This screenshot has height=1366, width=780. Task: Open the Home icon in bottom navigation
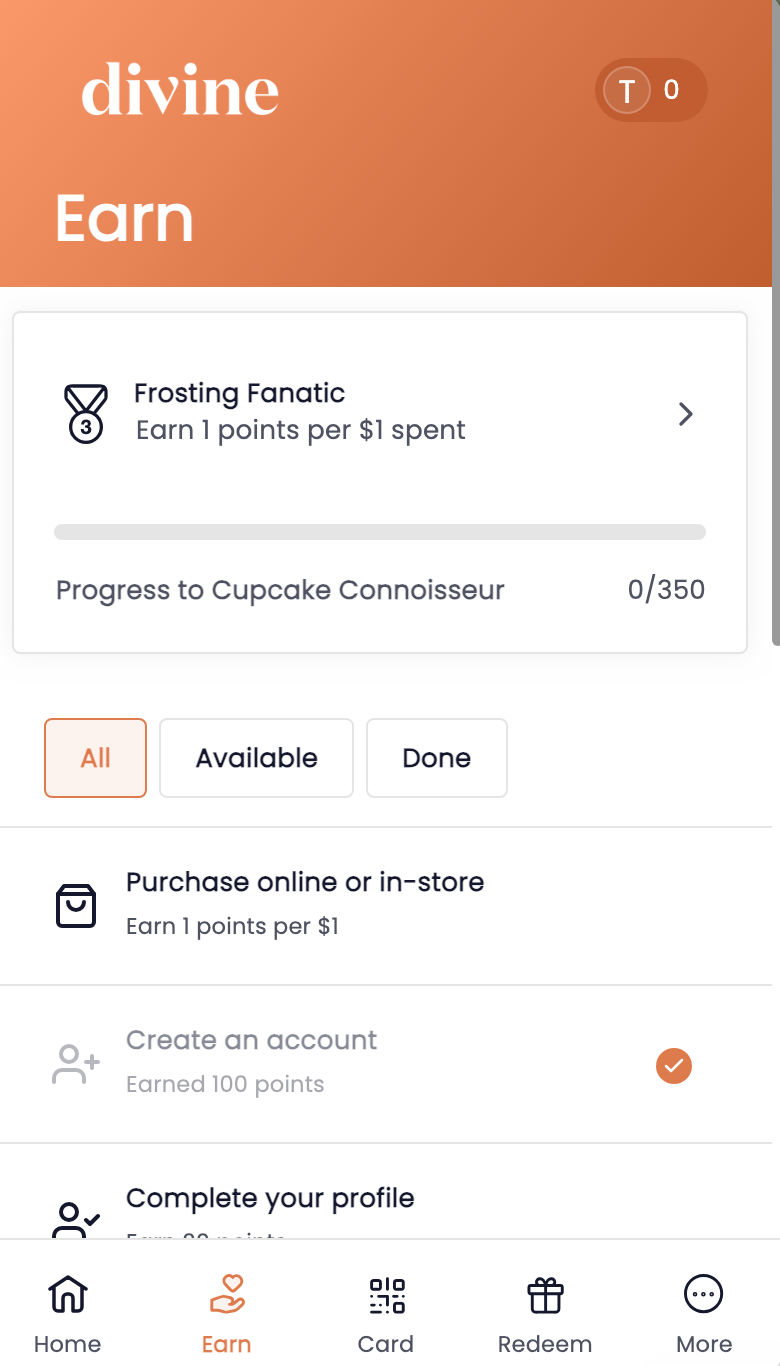(67, 1294)
